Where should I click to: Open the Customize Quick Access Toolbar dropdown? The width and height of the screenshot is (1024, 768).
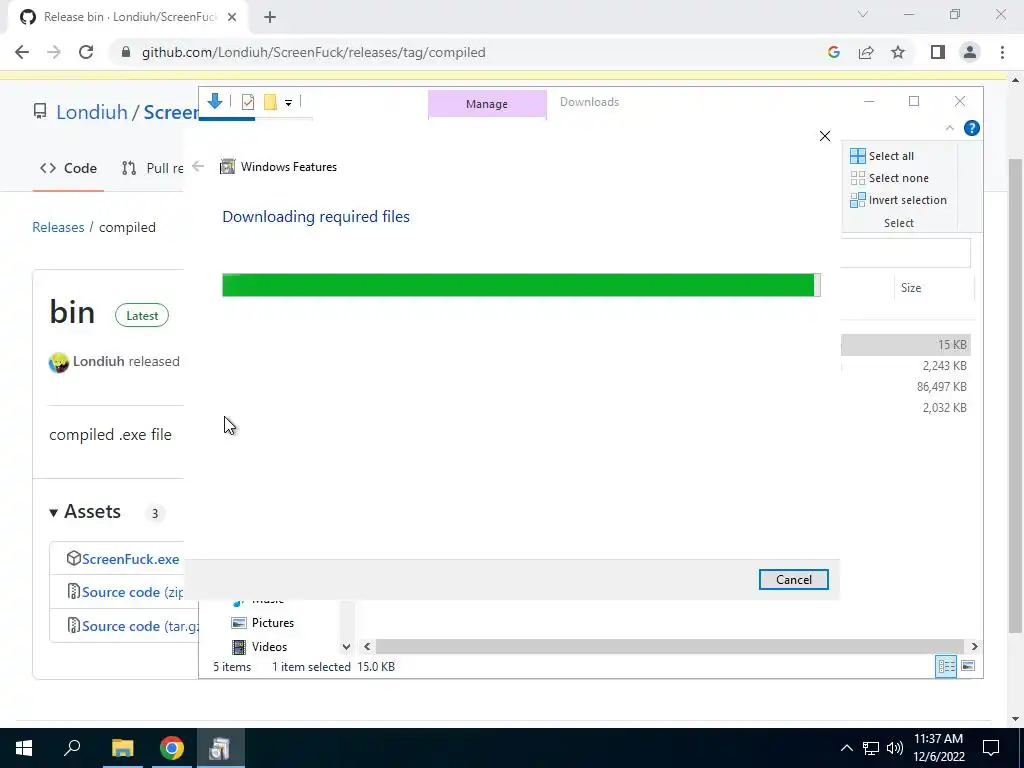pos(288,103)
